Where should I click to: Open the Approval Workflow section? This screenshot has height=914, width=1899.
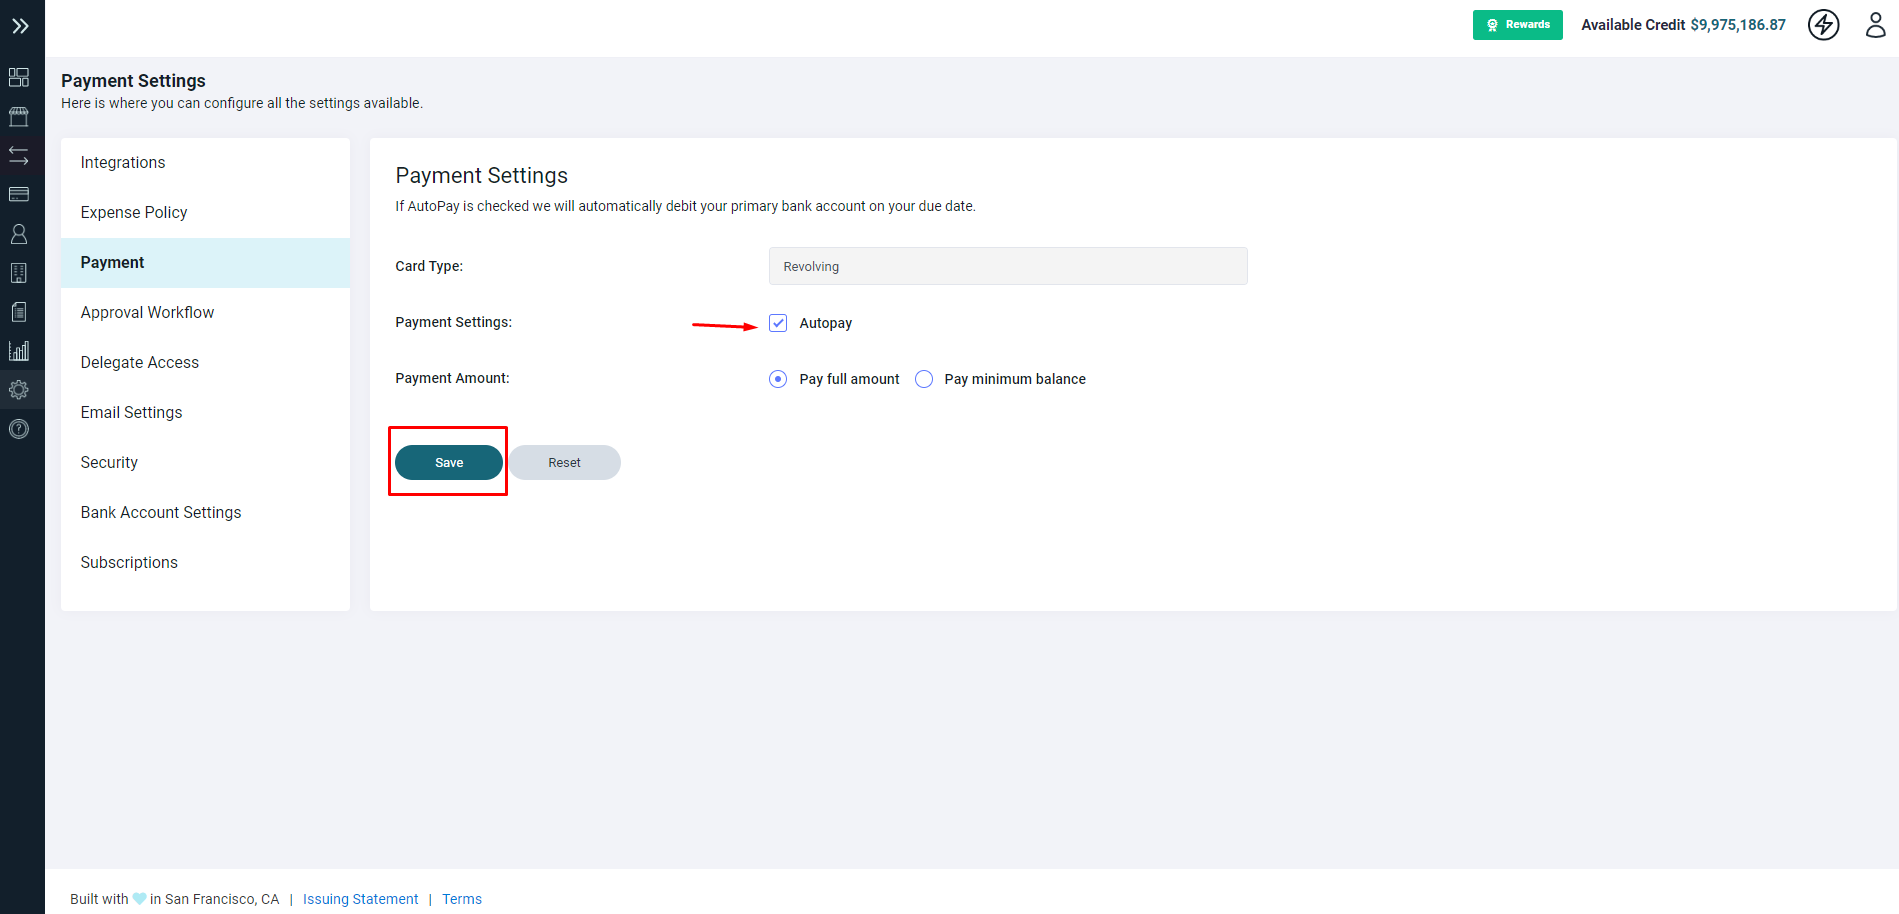[147, 312]
